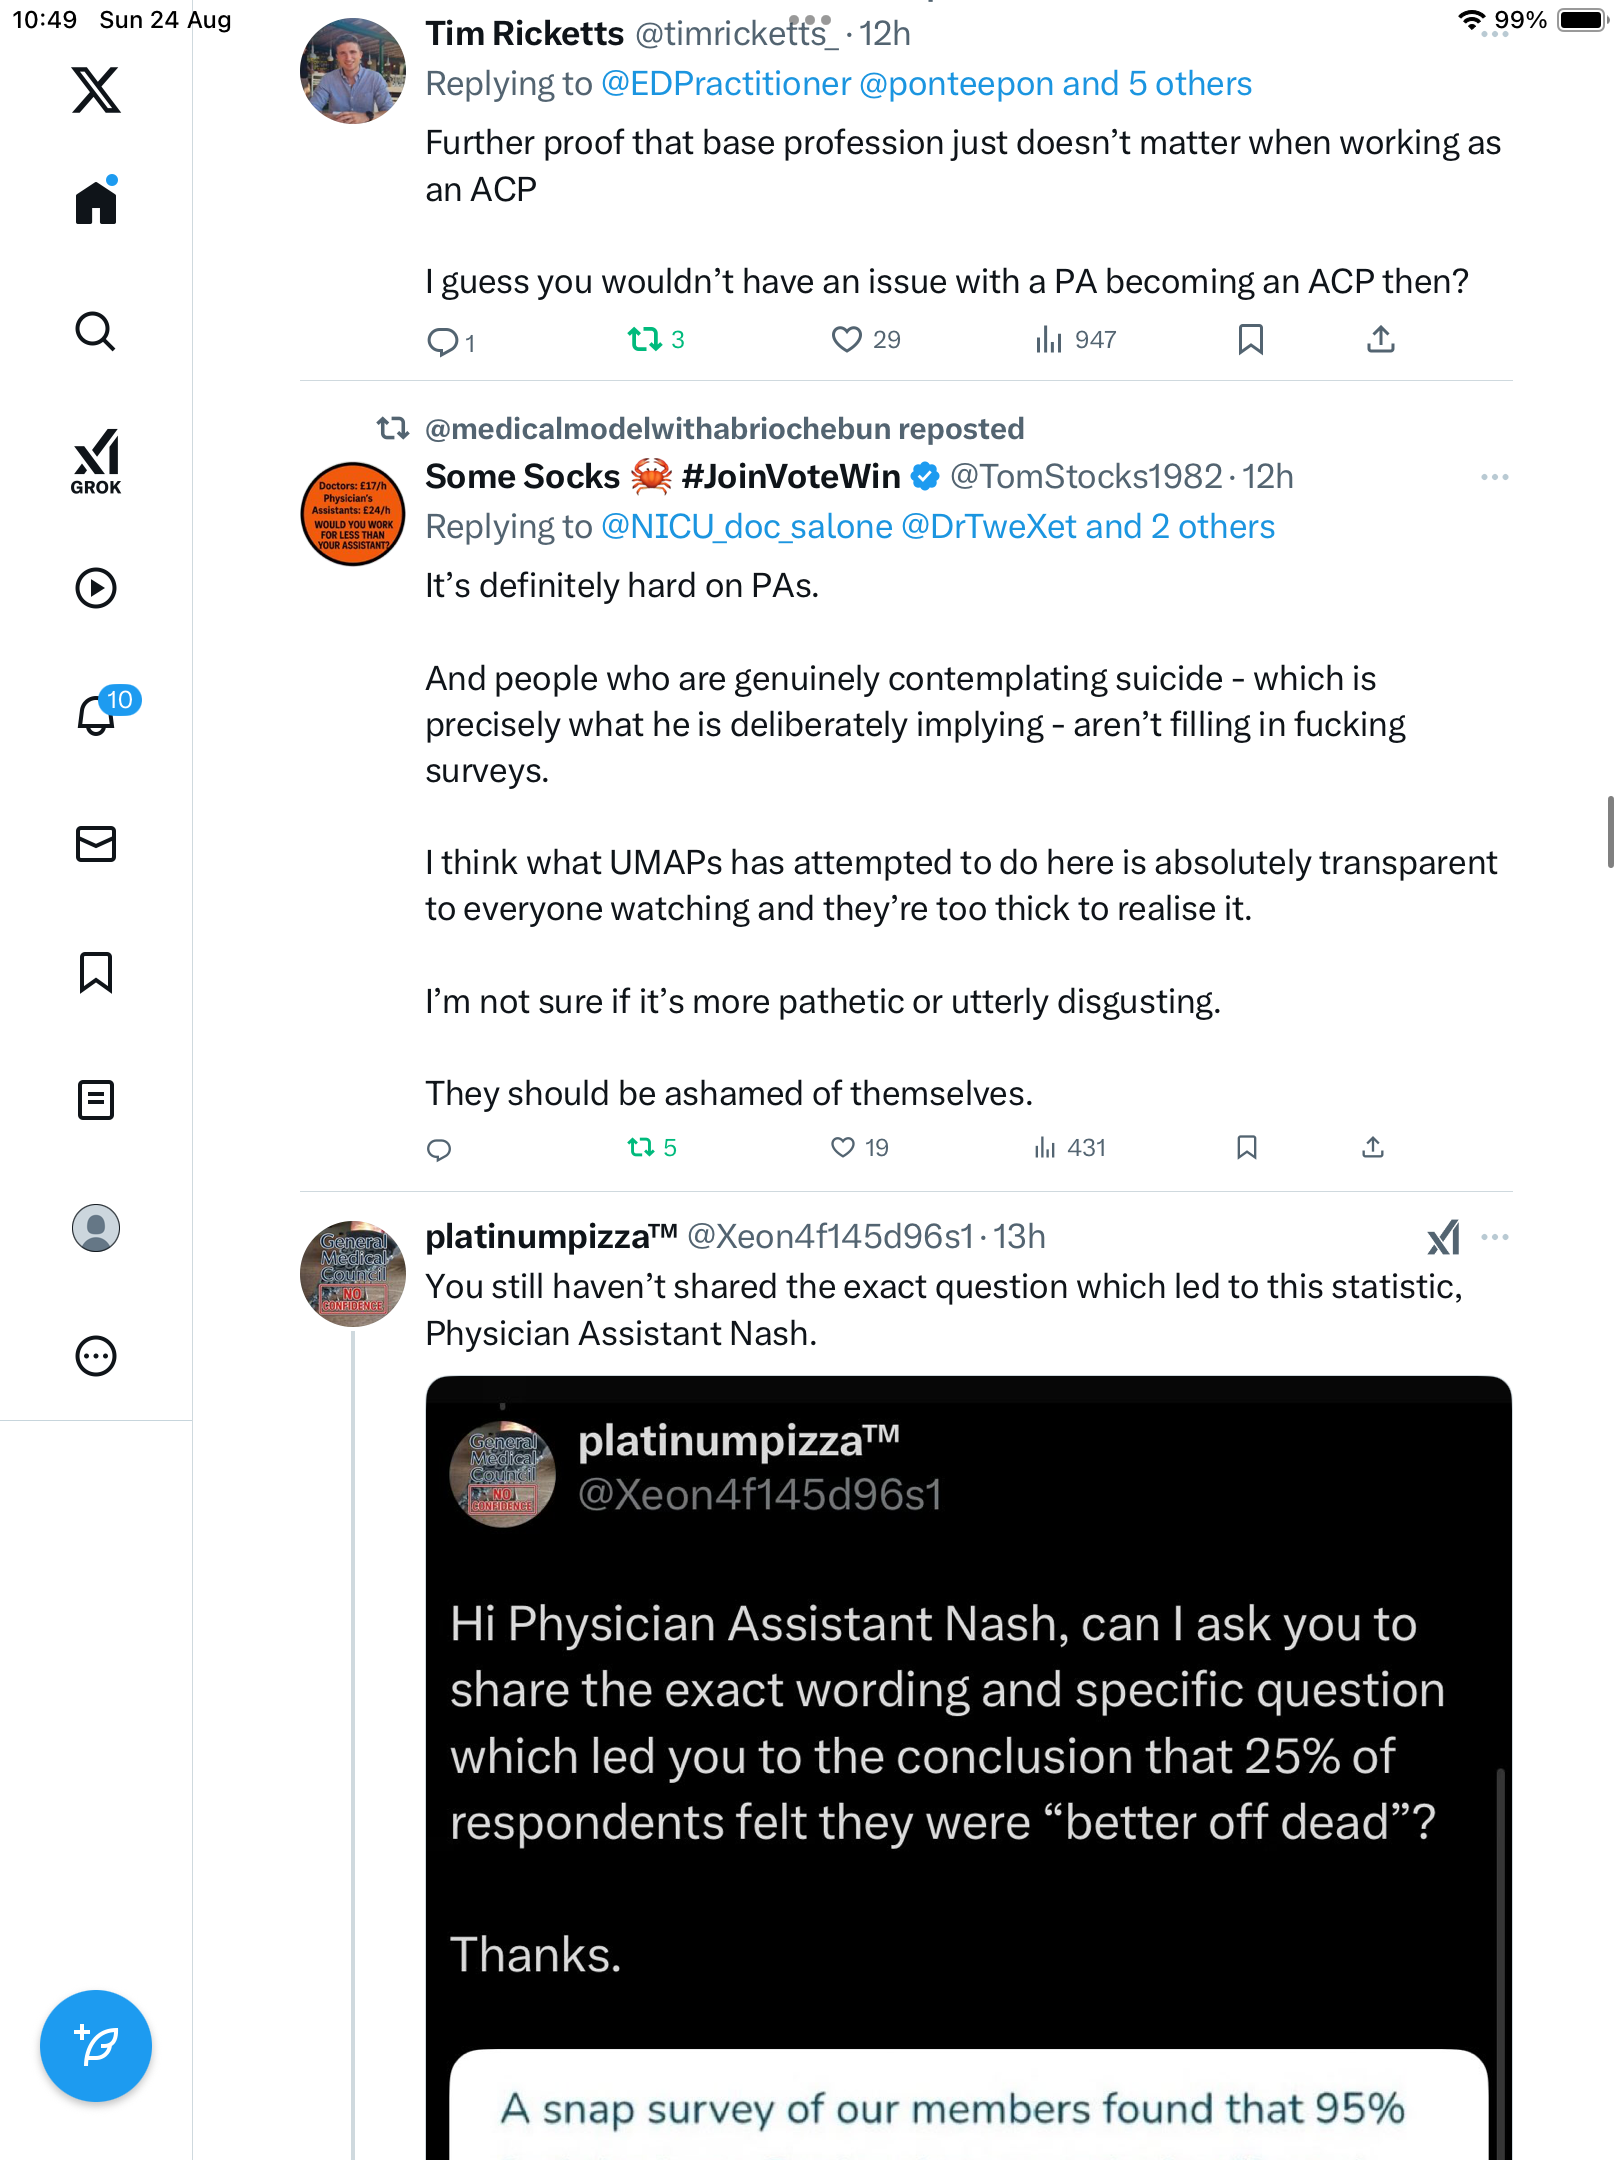Bookmark Tim Ricketts' reply post
The width and height of the screenshot is (1620, 2160).
coord(1250,340)
